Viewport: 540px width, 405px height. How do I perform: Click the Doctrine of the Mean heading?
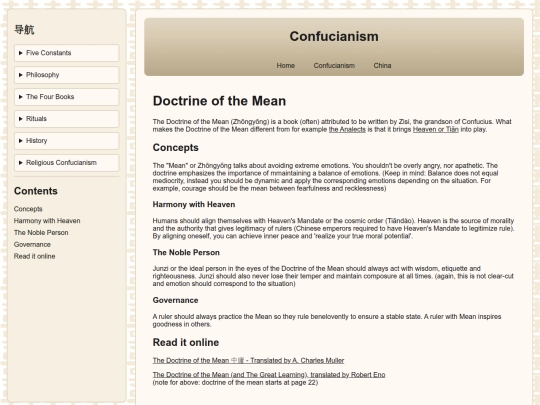point(219,101)
